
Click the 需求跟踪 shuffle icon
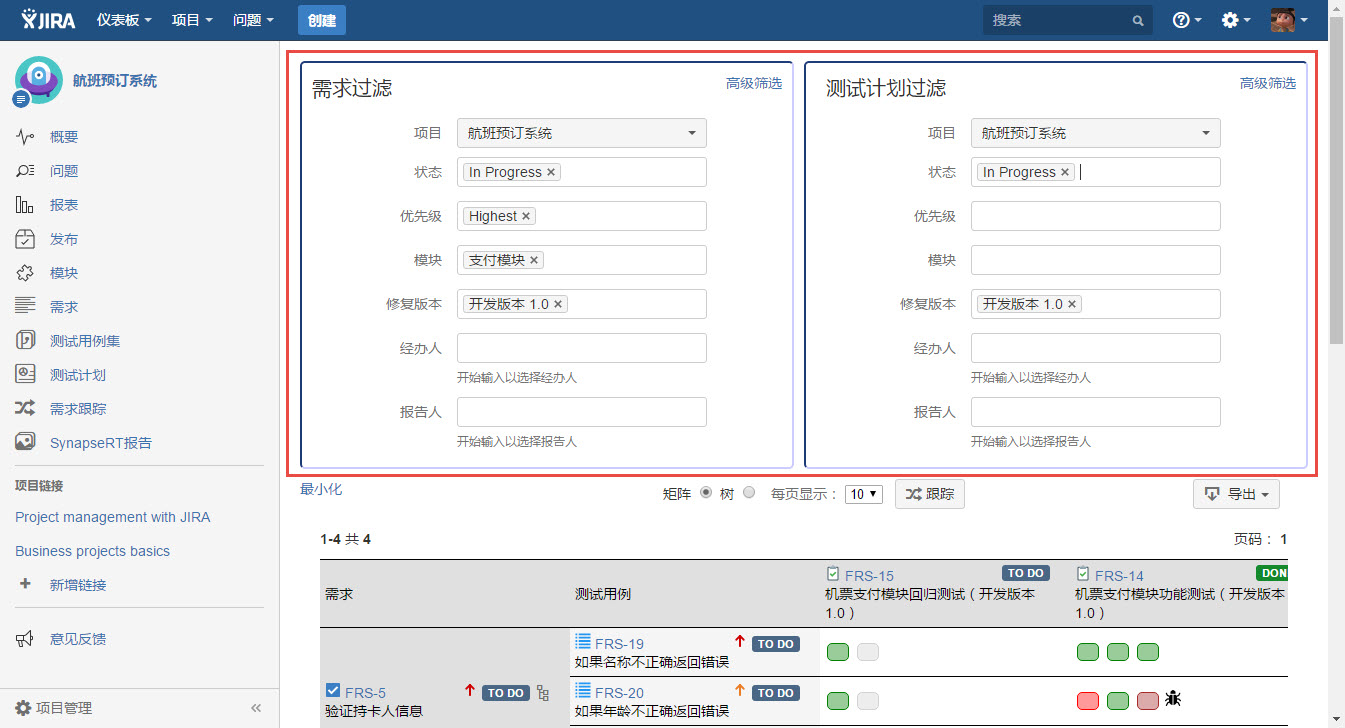25,409
